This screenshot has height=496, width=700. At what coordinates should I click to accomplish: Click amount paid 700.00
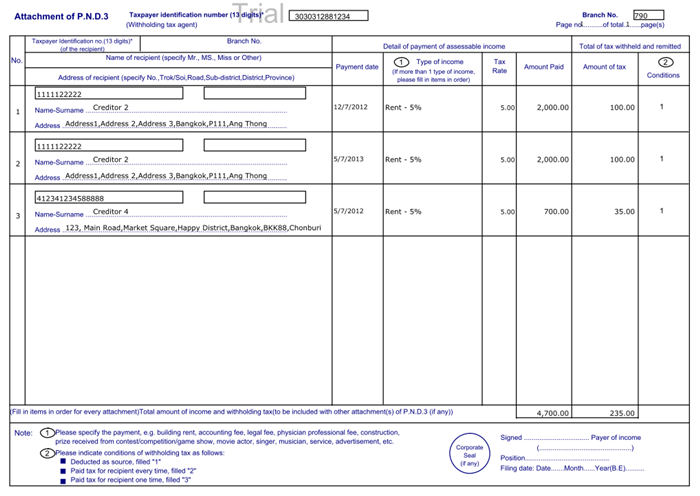click(x=556, y=212)
